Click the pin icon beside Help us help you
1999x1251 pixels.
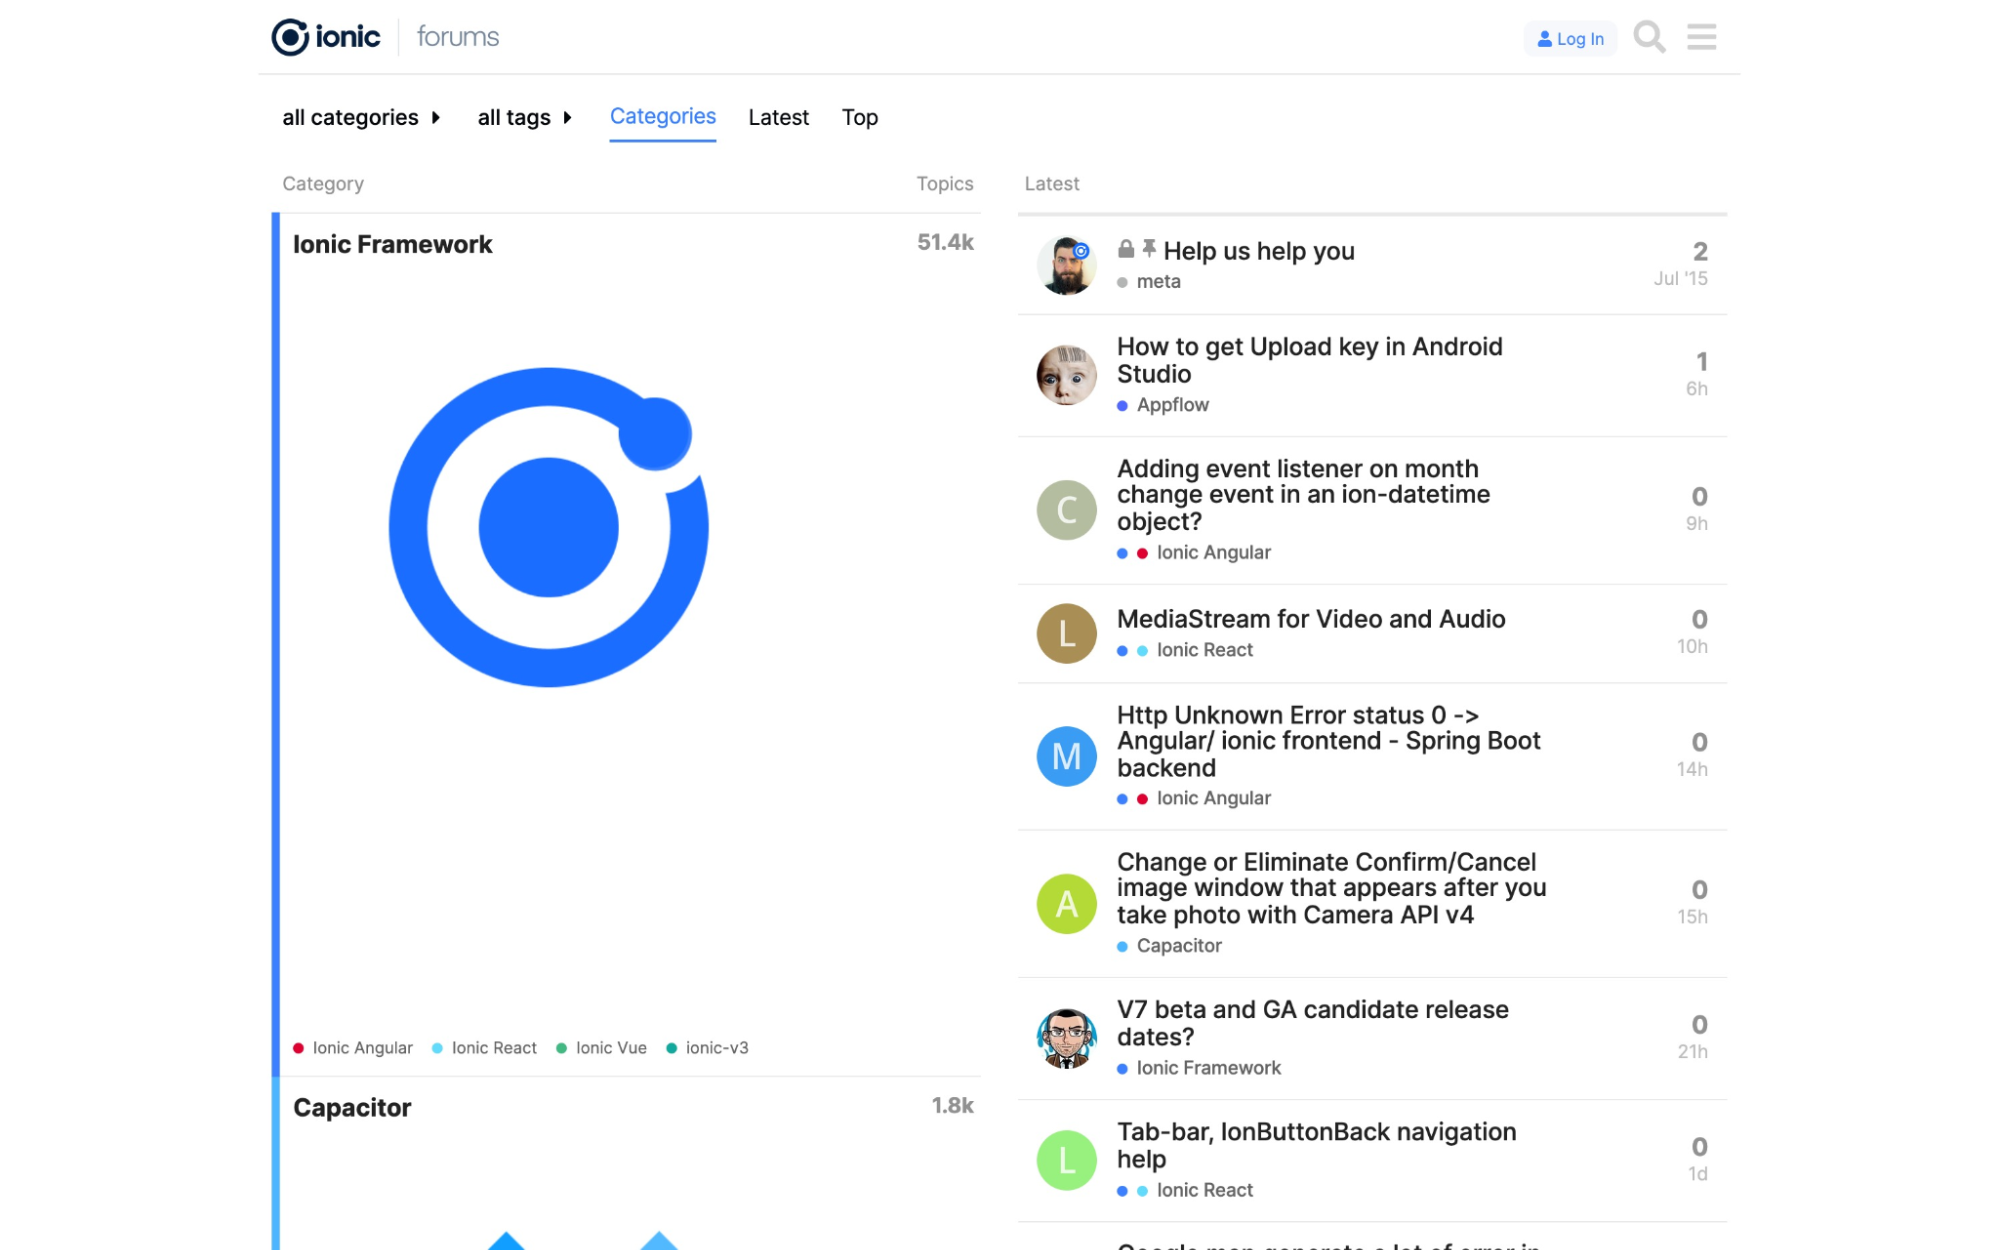tap(1149, 248)
